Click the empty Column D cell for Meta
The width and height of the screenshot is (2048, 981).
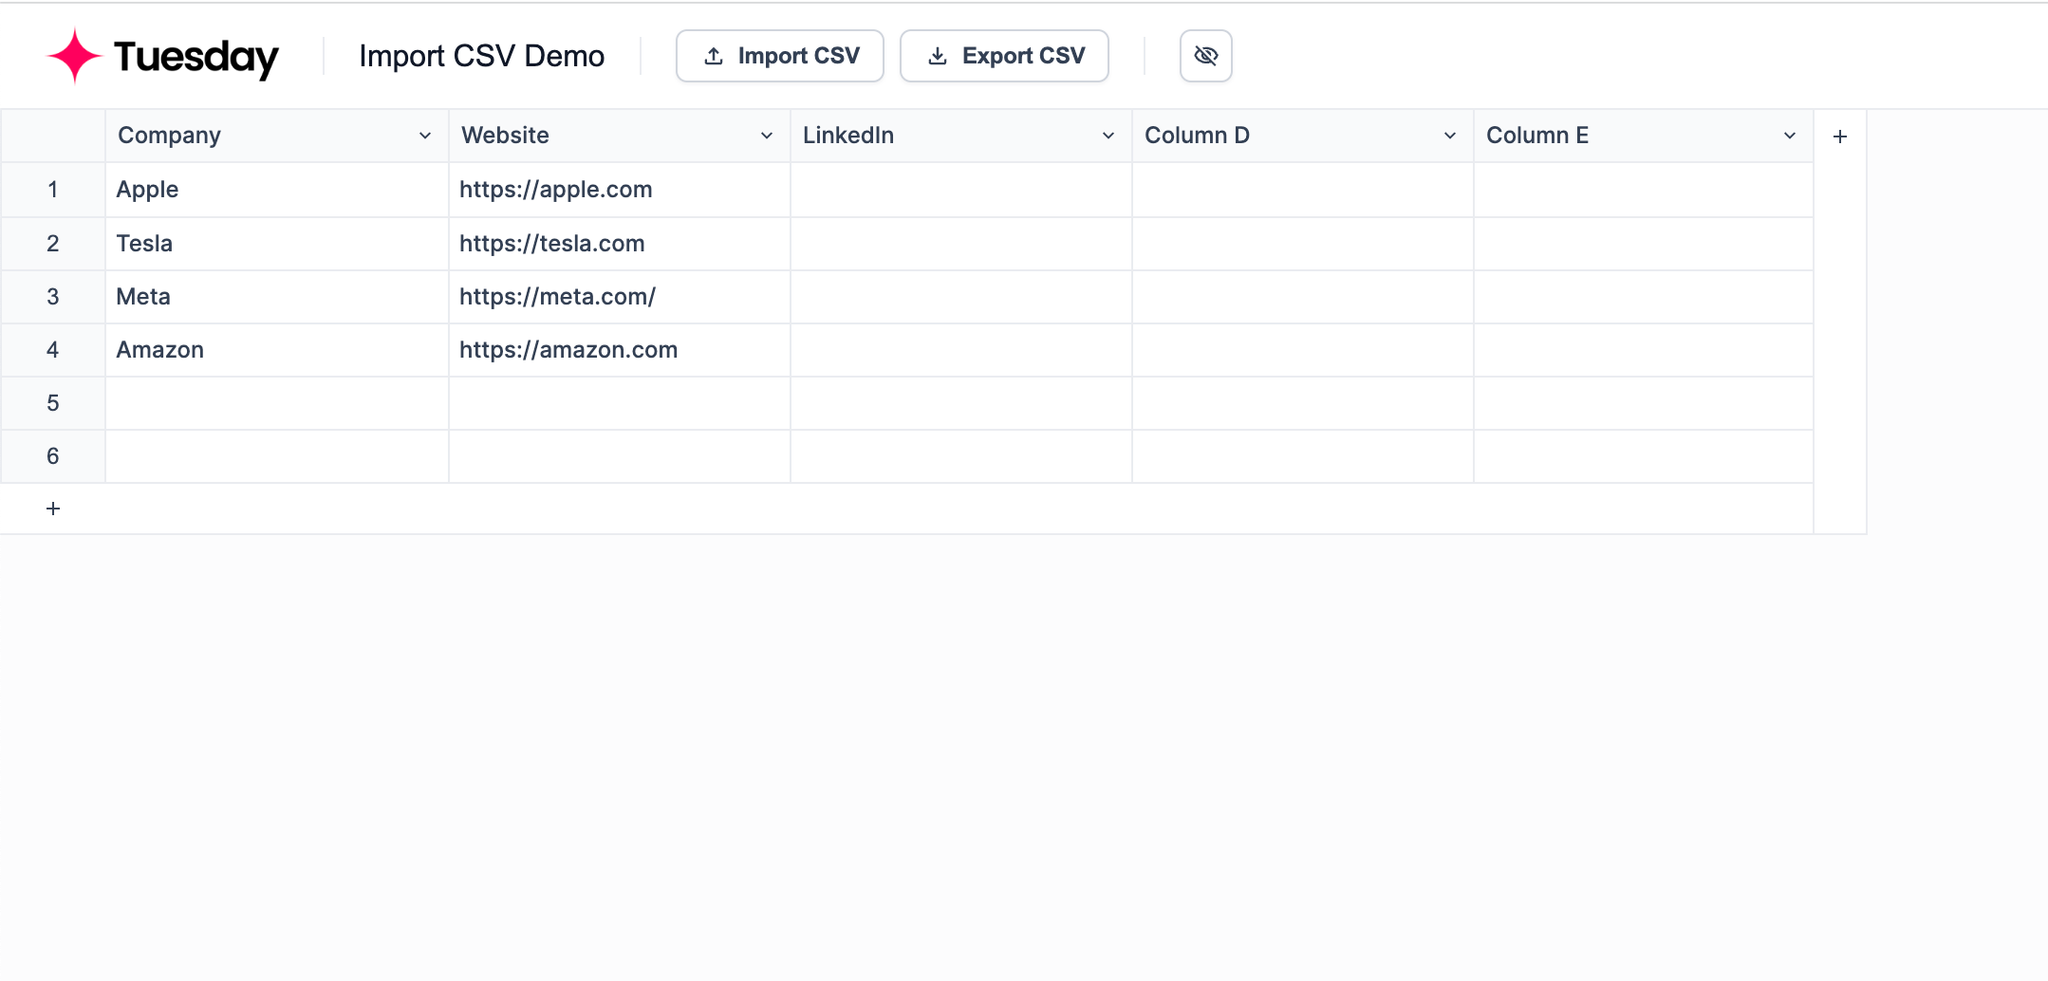tap(1303, 297)
